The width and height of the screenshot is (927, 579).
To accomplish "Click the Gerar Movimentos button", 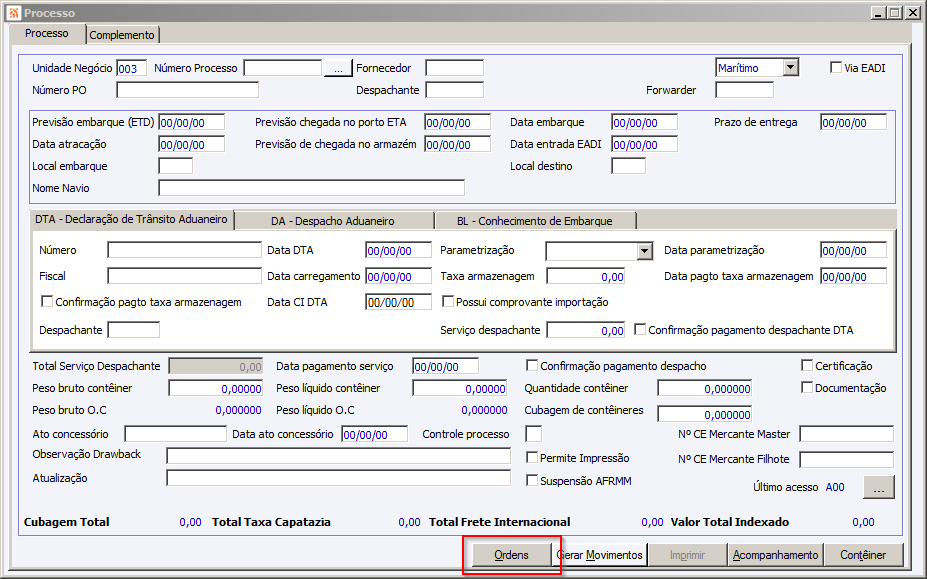I will coord(600,555).
